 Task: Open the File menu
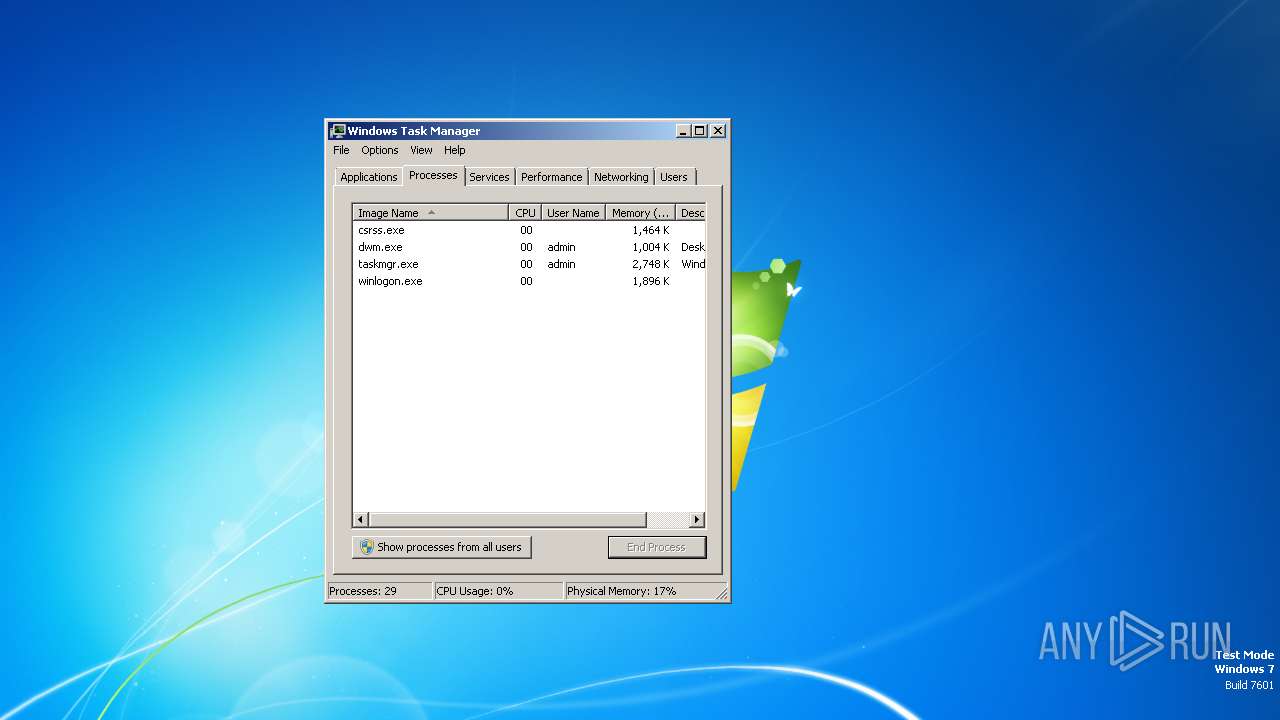pyautogui.click(x=341, y=150)
